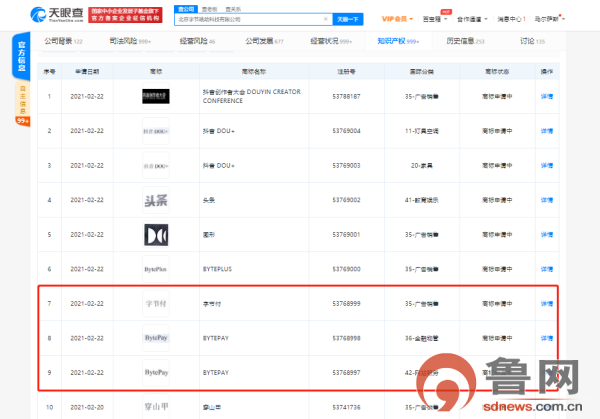Open the 合作通道 dropdown

[472, 19]
